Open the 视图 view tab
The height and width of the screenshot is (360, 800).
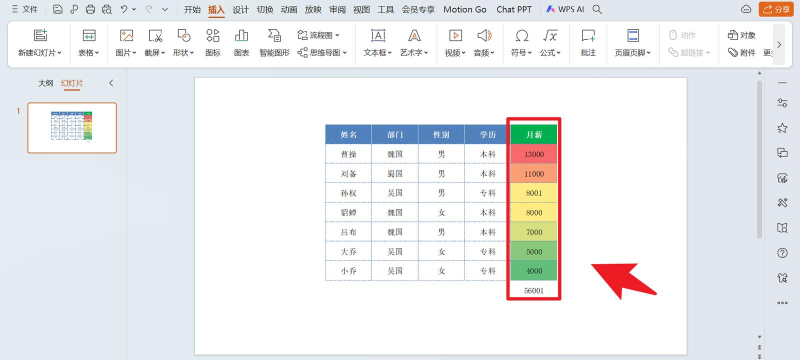point(362,9)
